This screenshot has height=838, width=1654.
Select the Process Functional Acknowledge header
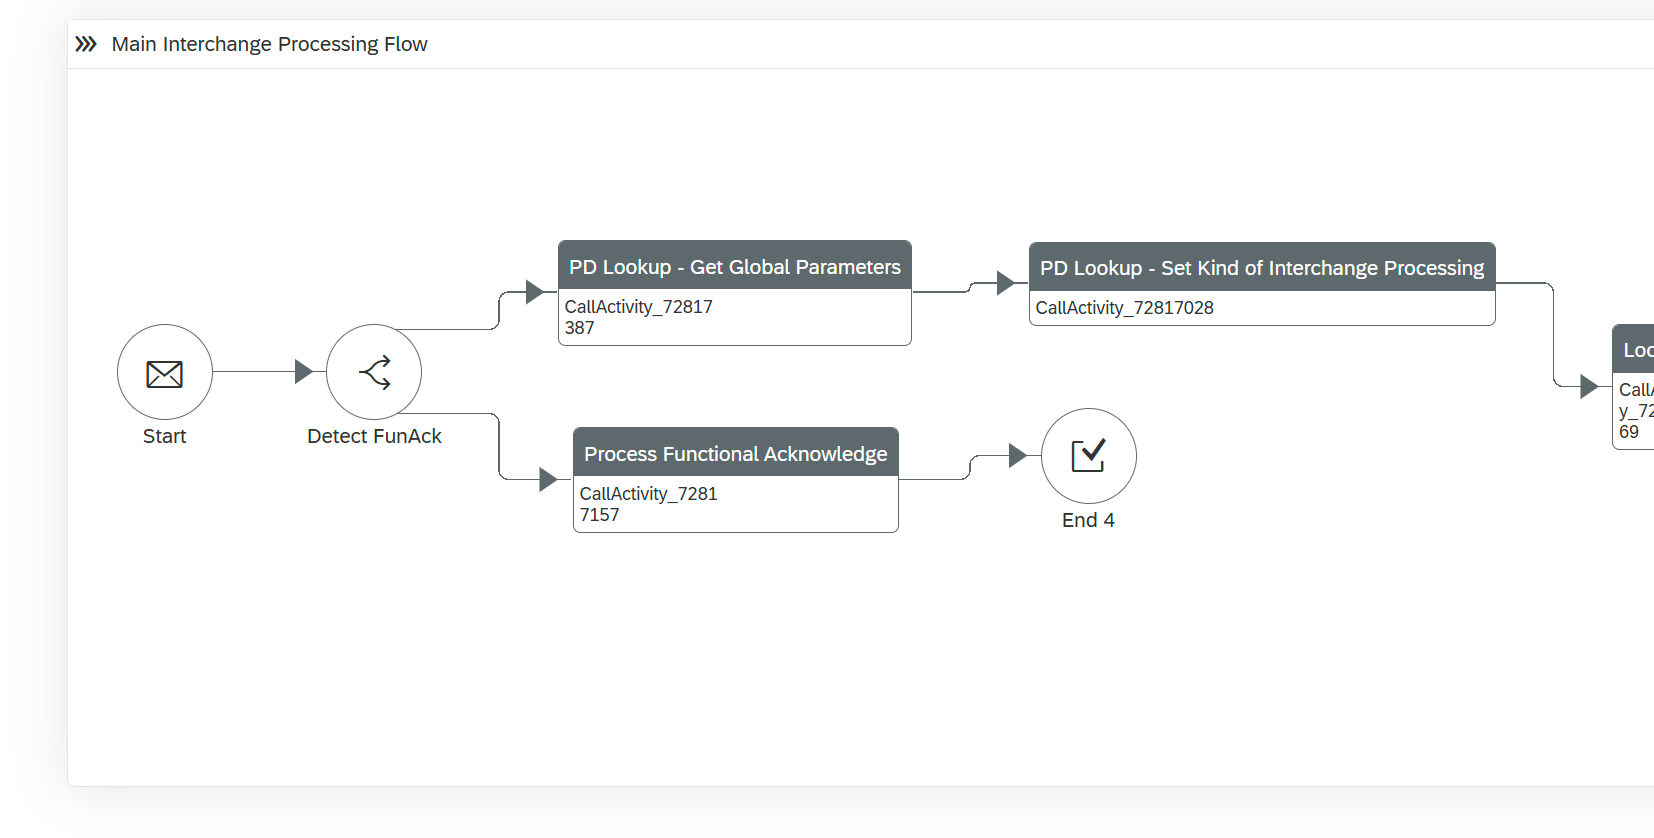[x=735, y=454]
